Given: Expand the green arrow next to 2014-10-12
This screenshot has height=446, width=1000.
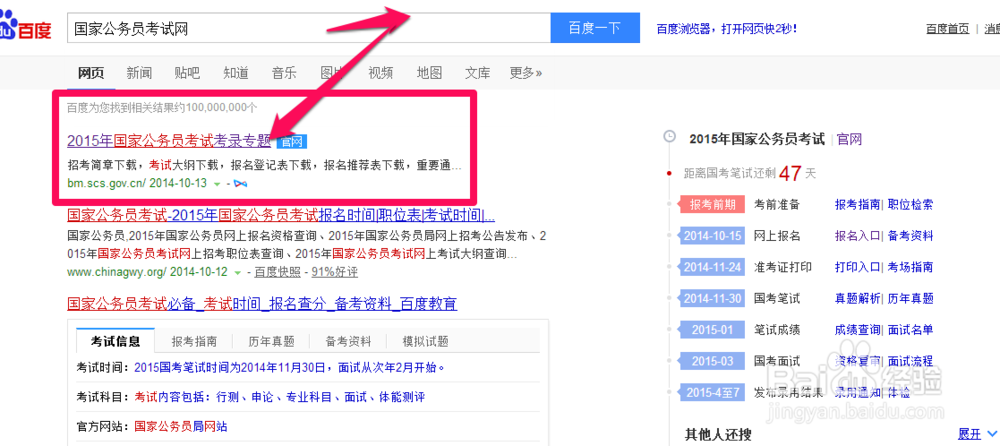Looking at the screenshot, I should point(238,272).
